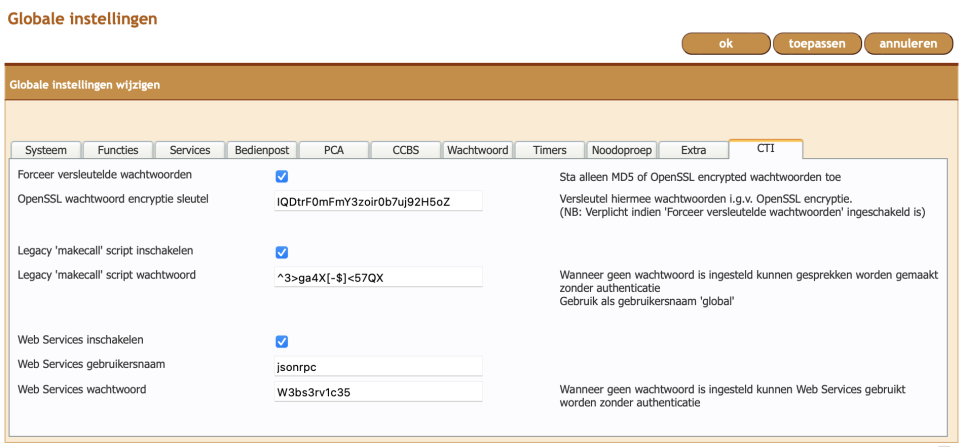Open the Noodoproep tab
The width and height of the screenshot is (962, 447).
(621, 150)
